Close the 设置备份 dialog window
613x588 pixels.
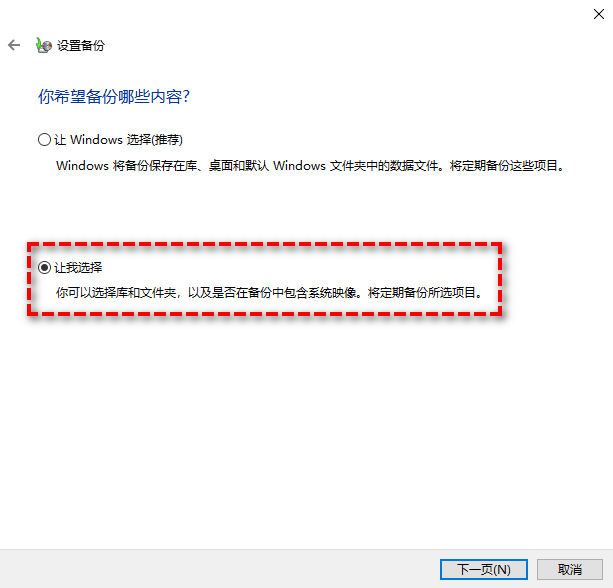[x=599, y=14]
